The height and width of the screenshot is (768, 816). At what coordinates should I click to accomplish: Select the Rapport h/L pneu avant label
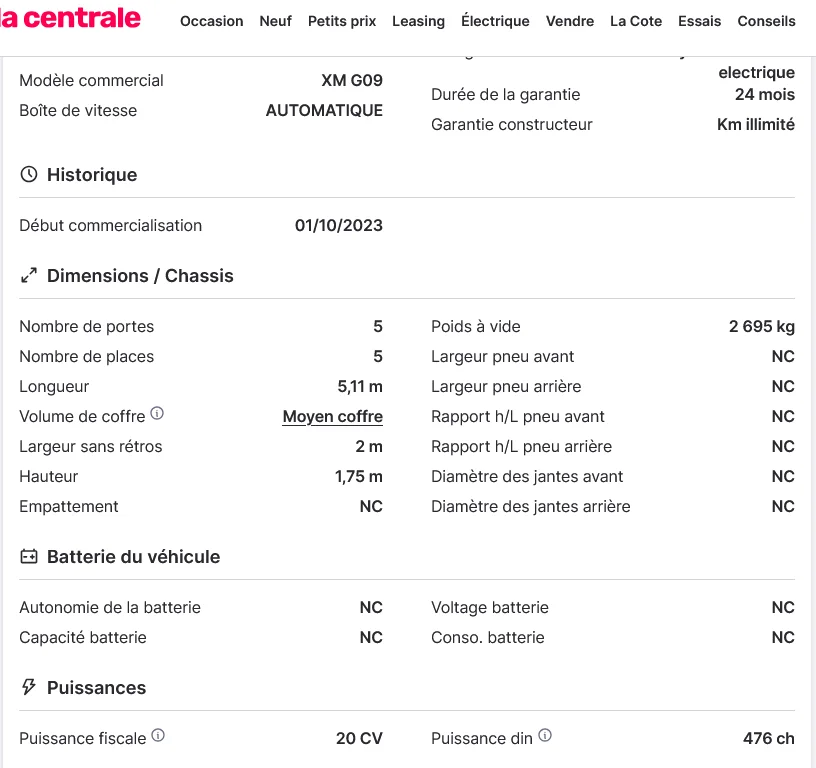(x=518, y=417)
